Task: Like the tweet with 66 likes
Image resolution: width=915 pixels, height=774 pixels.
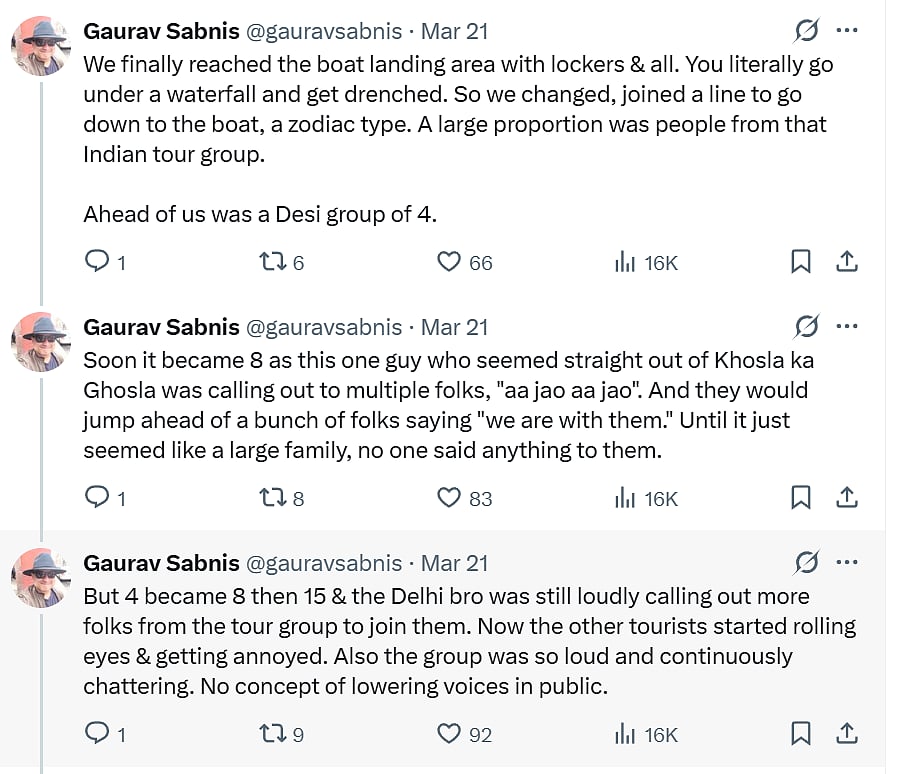Action: (x=449, y=262)
